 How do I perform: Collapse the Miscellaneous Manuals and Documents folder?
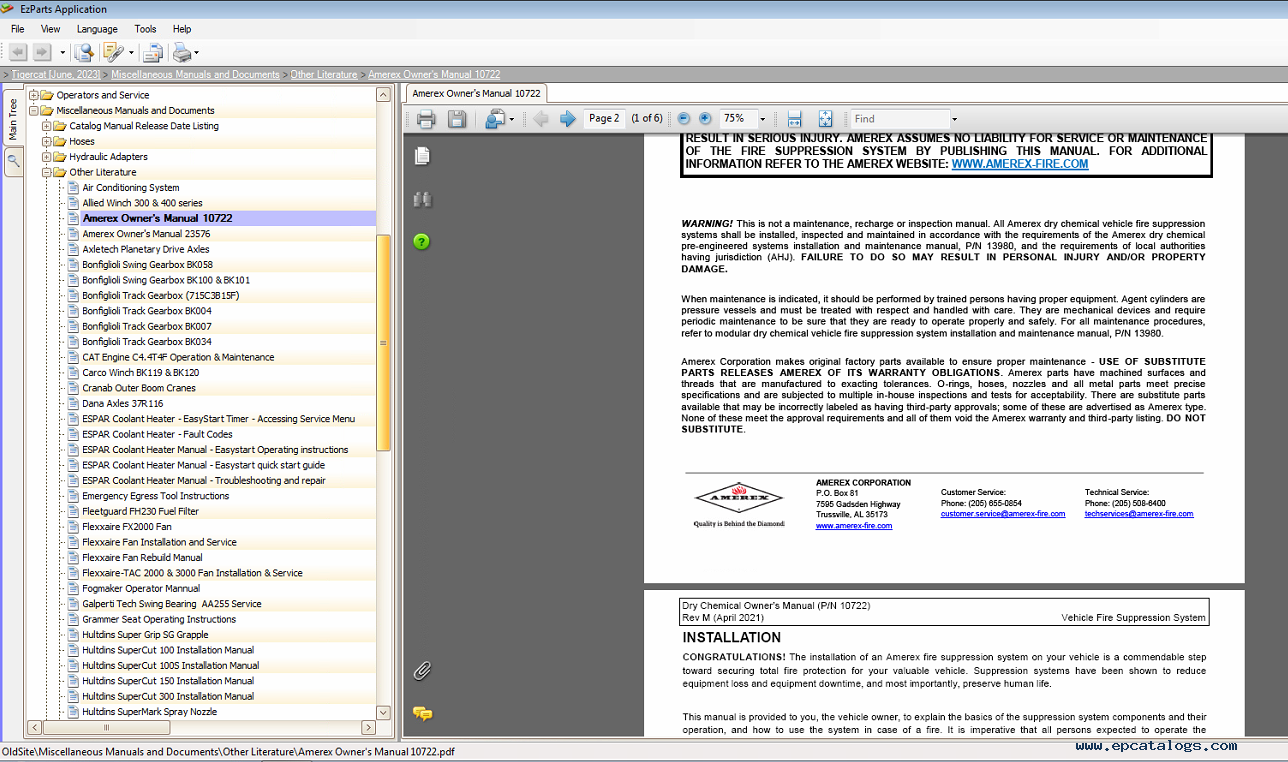pos(33,111)
